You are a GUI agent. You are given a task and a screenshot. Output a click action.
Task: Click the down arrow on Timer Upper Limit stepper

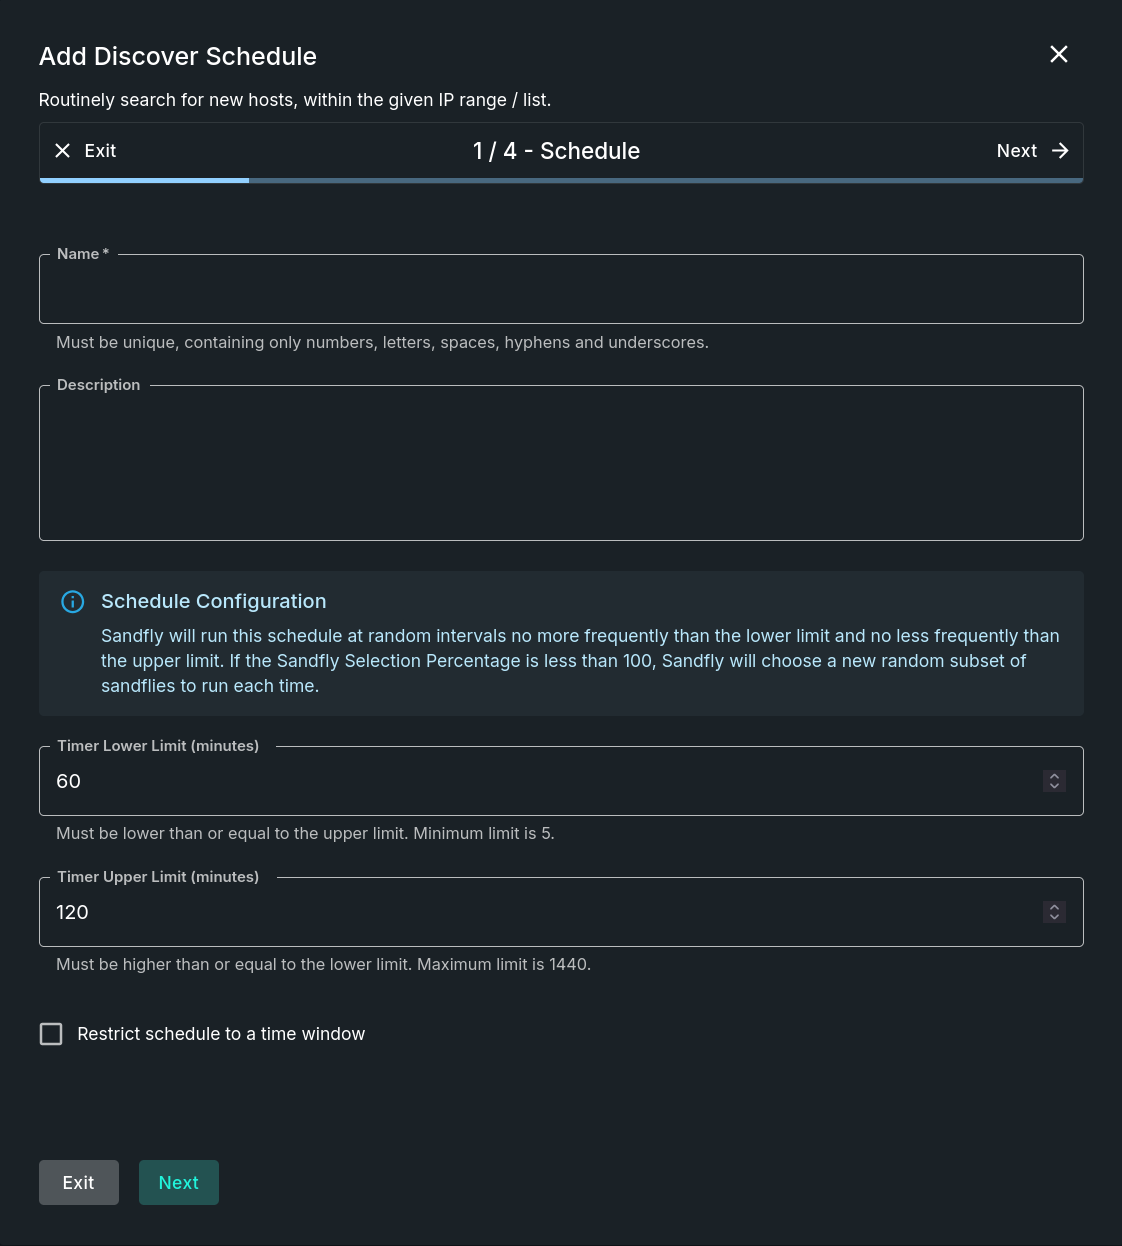(x=1054, y=917)
